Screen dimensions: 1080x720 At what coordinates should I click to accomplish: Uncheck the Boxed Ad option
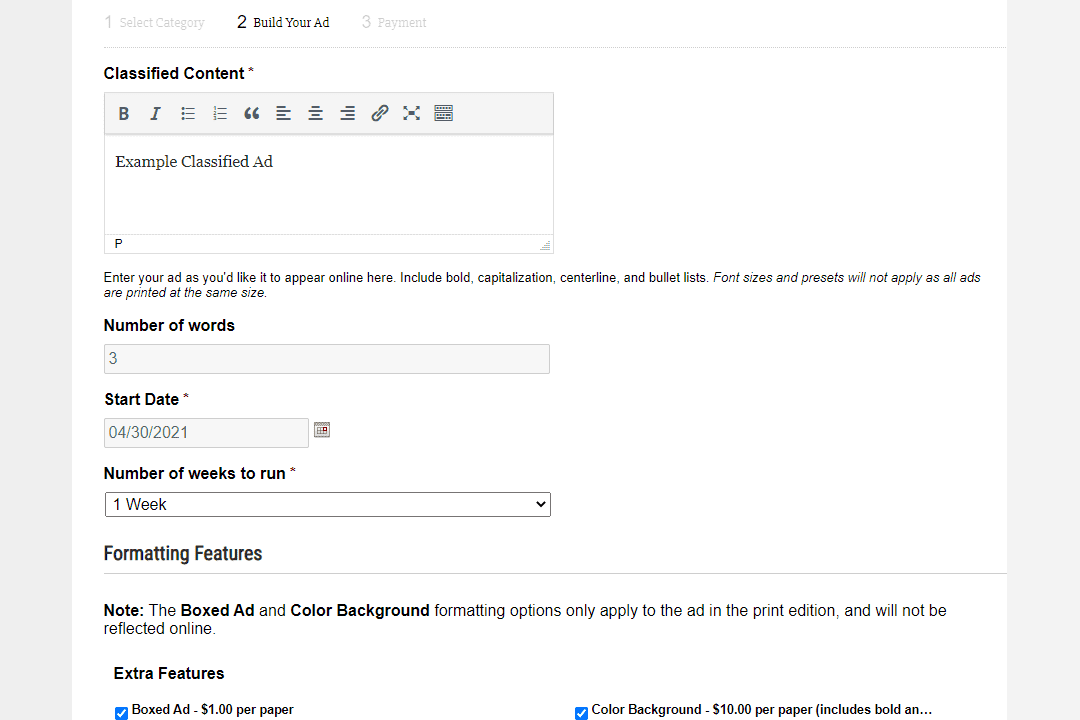pos(121,713)
